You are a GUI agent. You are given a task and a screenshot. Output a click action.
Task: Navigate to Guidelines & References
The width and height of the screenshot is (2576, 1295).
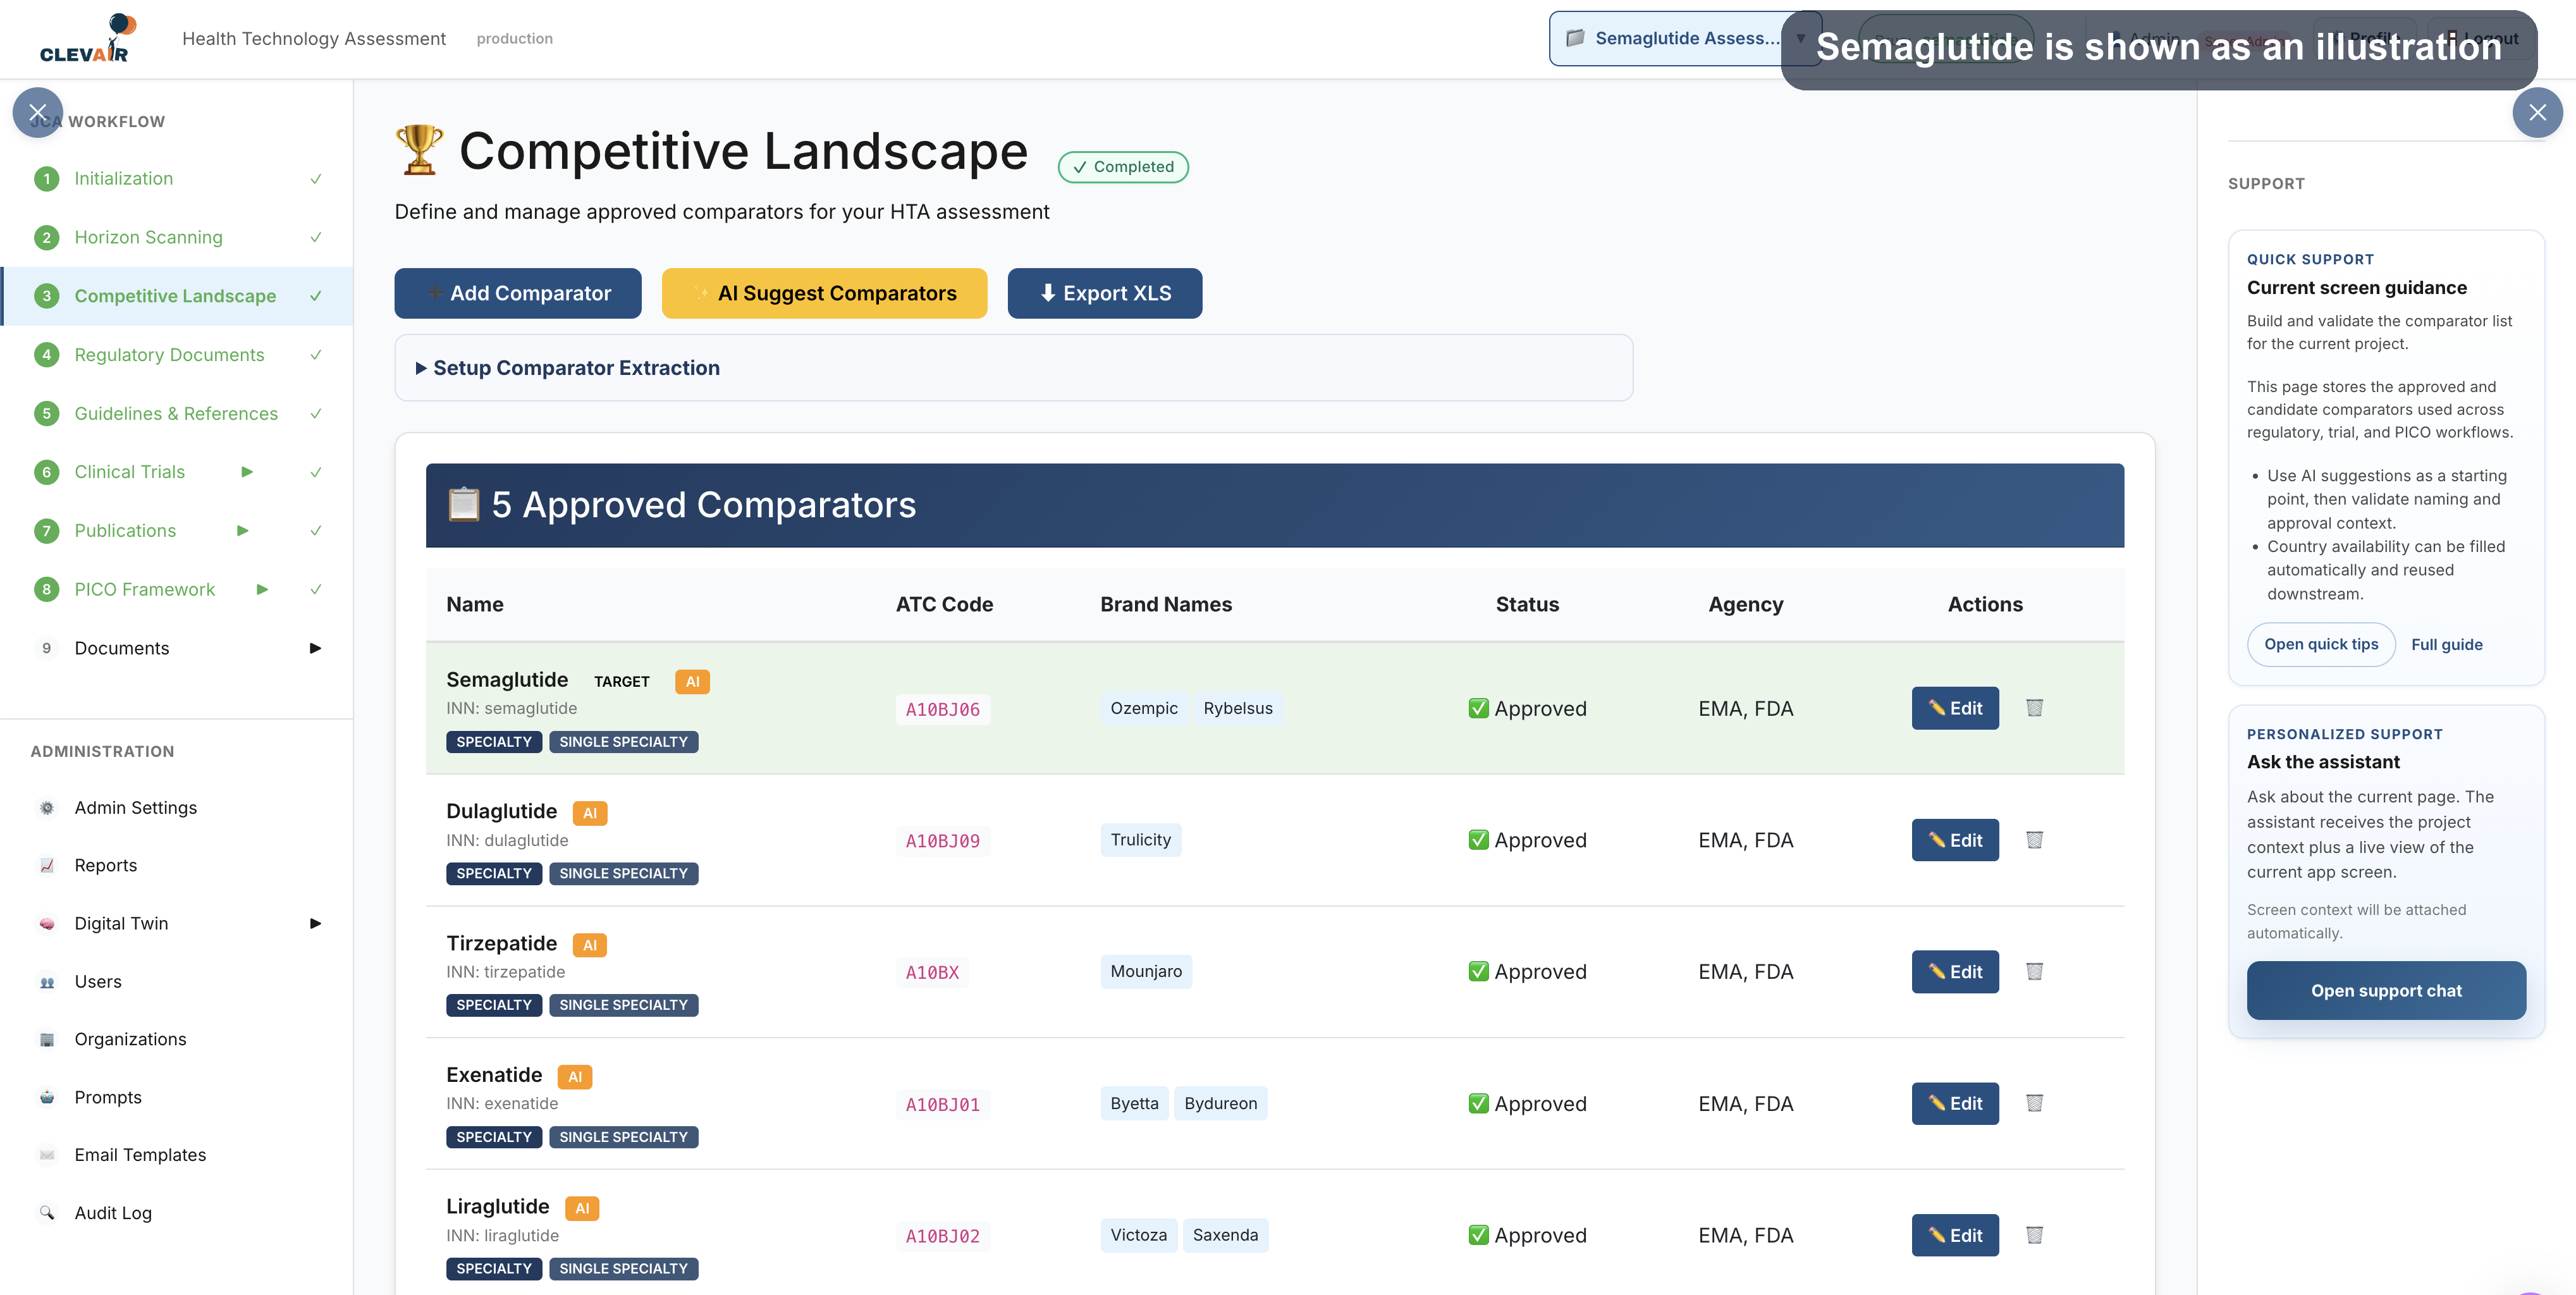pos(176,414)
